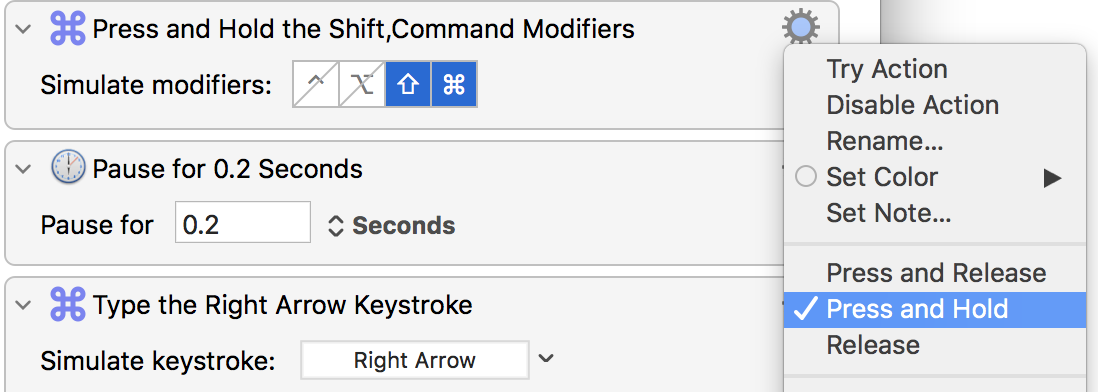The height and width of the screenshot is (392, 1098).
Task: Click the gear icon of the modifiers action
Action: pyautogui.click(x=800, y=28)
